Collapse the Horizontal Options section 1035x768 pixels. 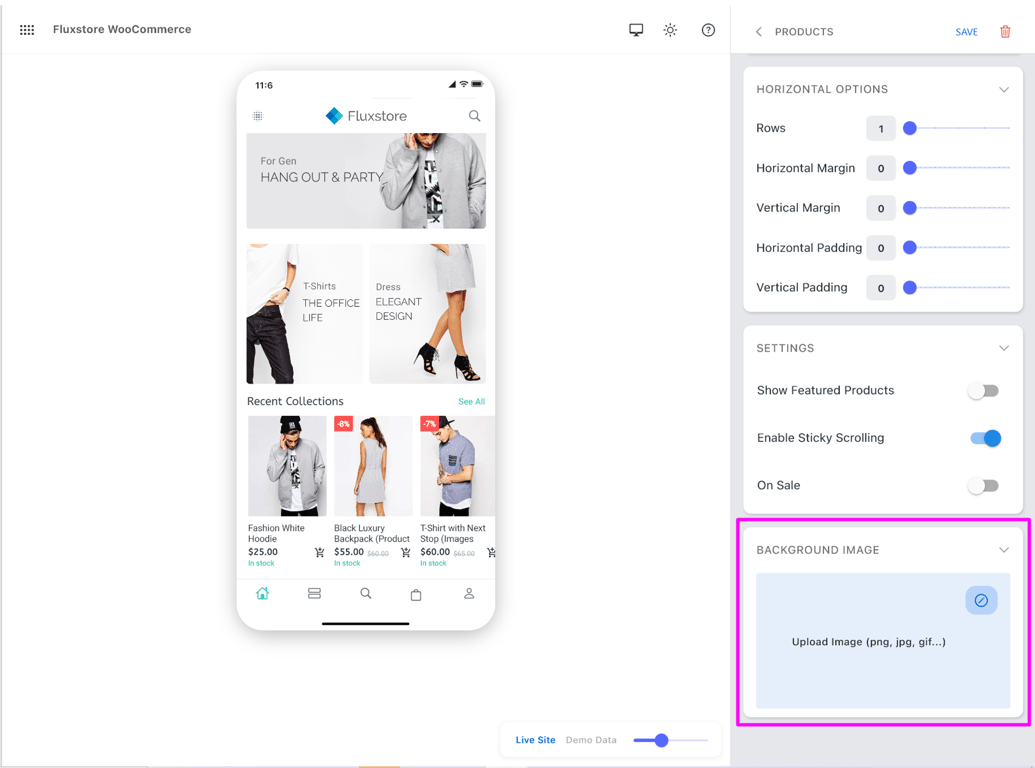pos(1003,89)
